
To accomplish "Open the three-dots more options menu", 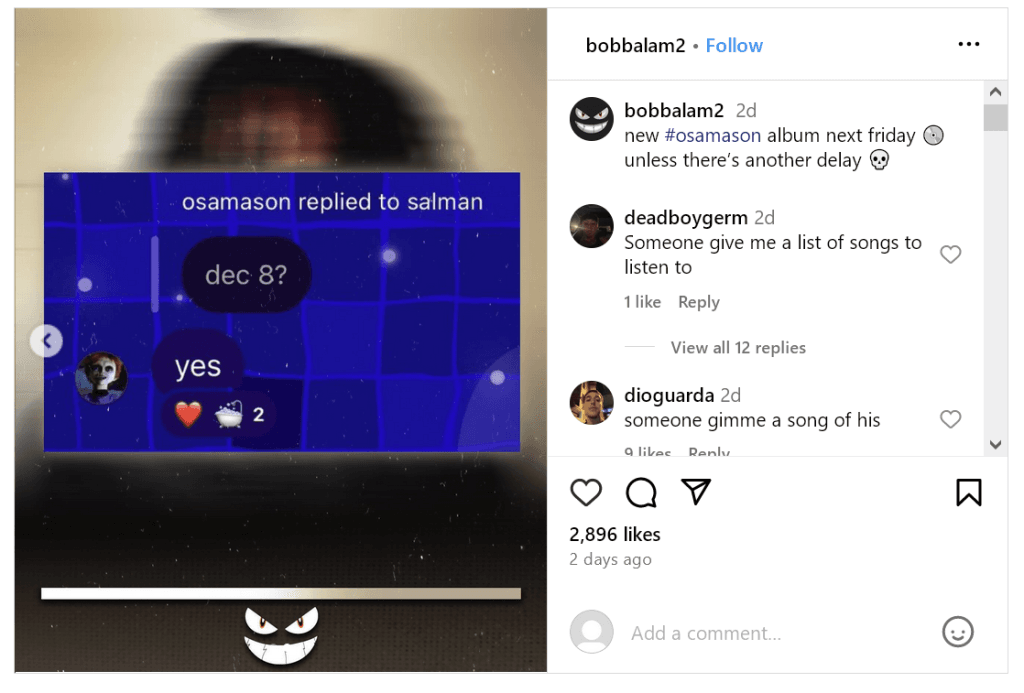I will tap(968, 44).
